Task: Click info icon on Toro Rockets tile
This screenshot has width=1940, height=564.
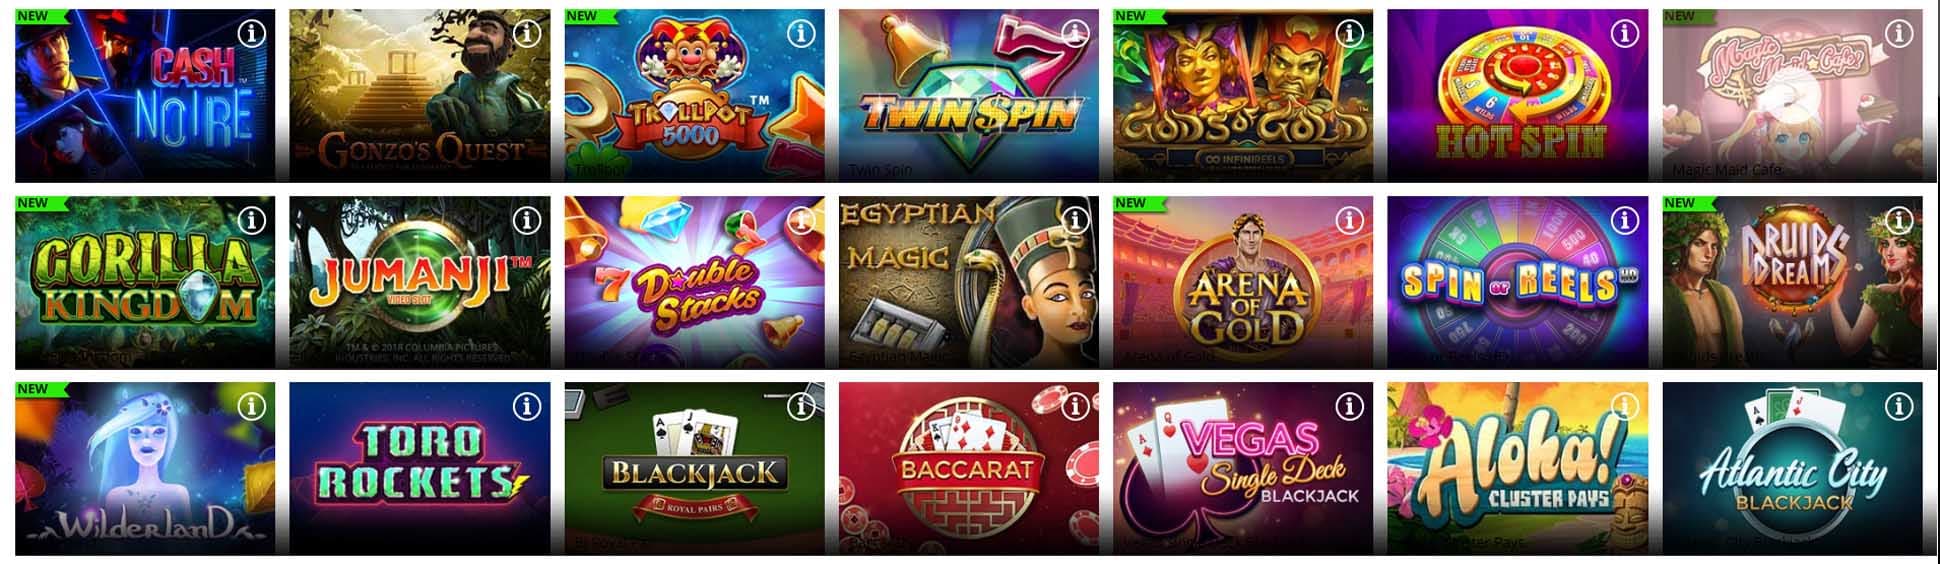Action: pyautogui.click(x=526, y=406)
